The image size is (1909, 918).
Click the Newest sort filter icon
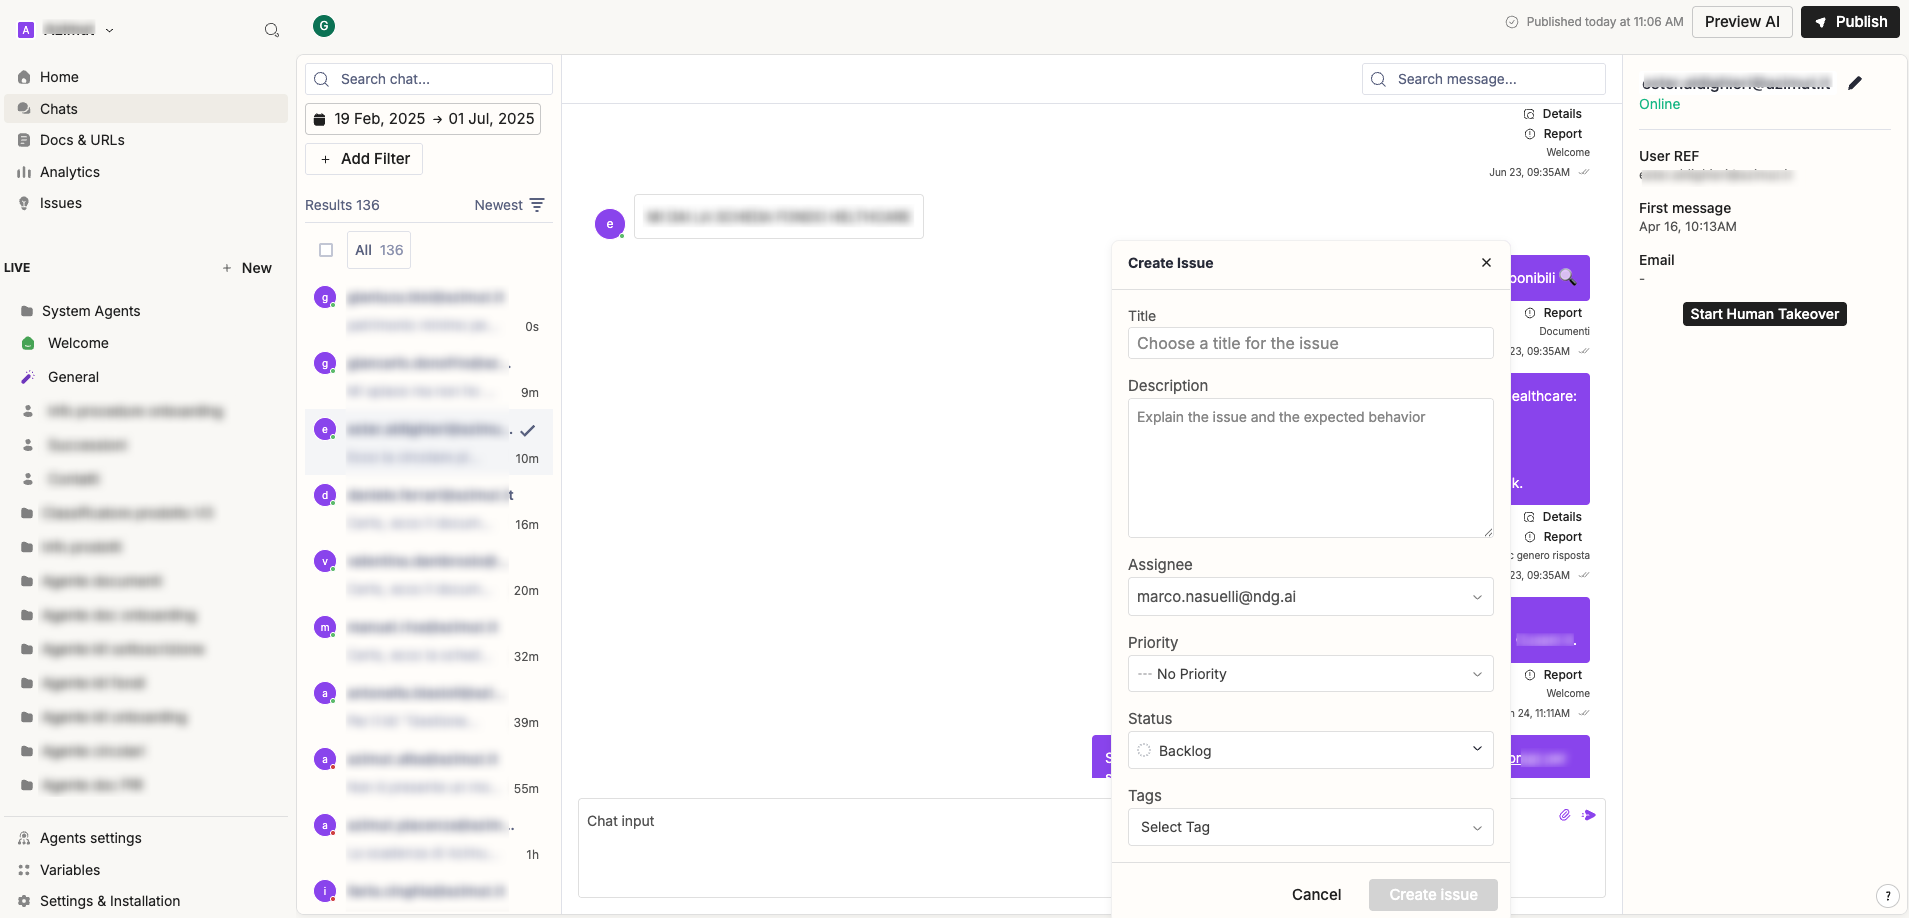pos(537,205)
